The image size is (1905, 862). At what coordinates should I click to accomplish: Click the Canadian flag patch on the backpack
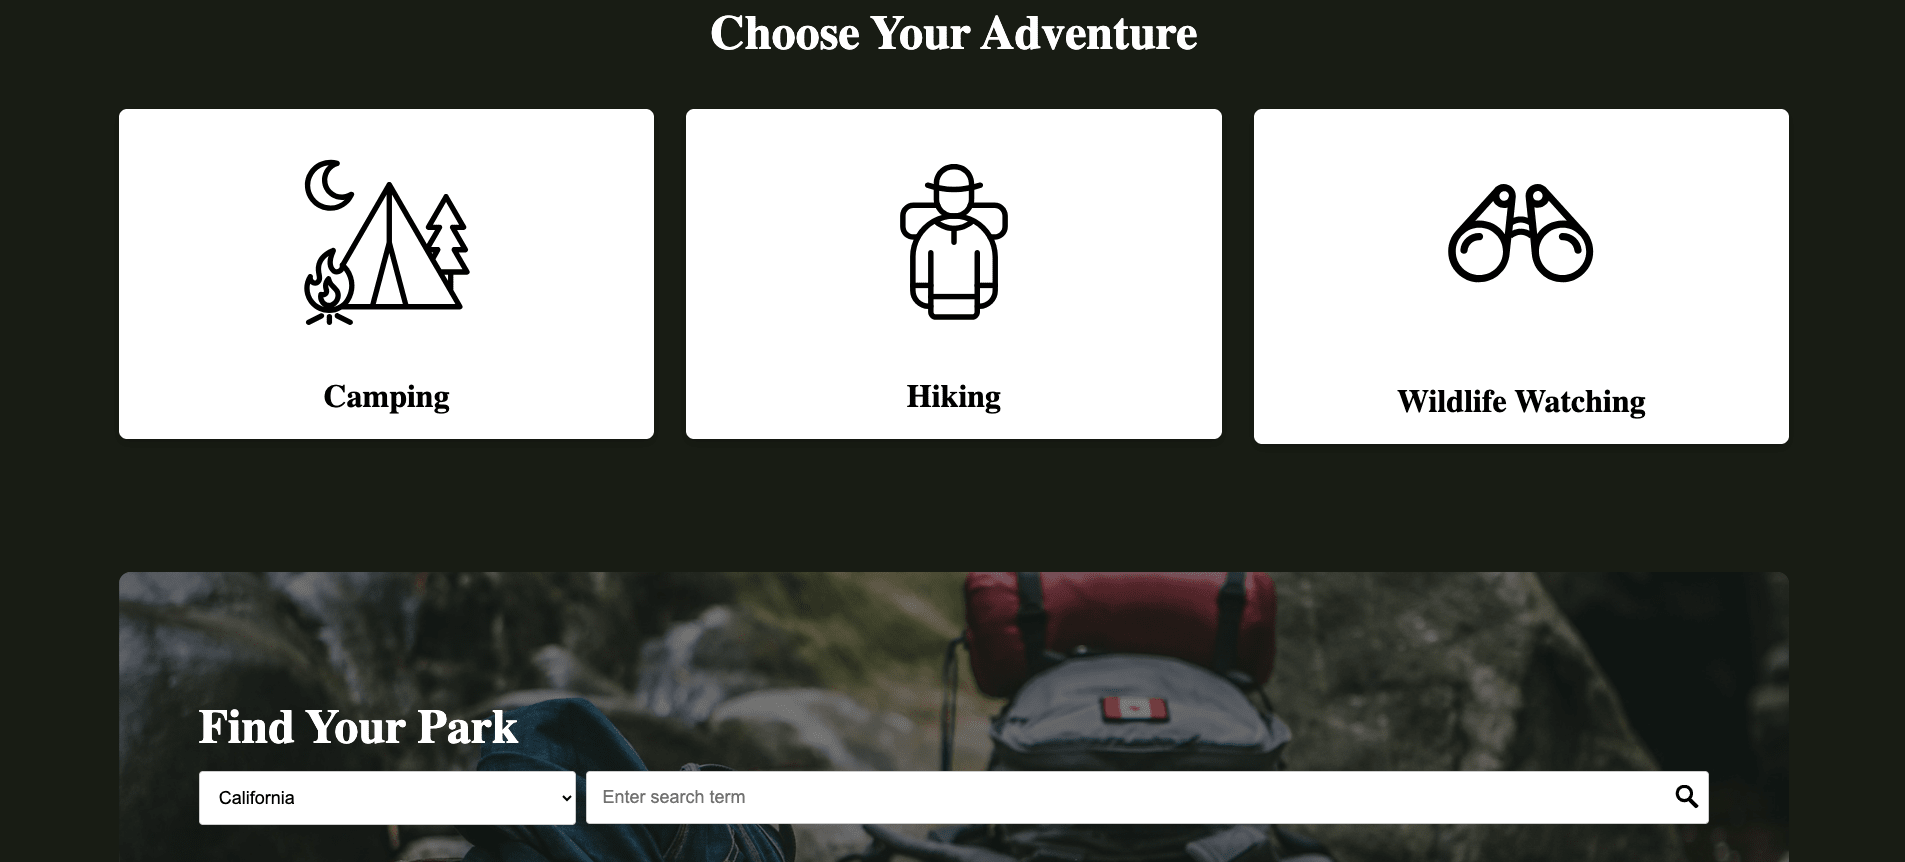1133,709
